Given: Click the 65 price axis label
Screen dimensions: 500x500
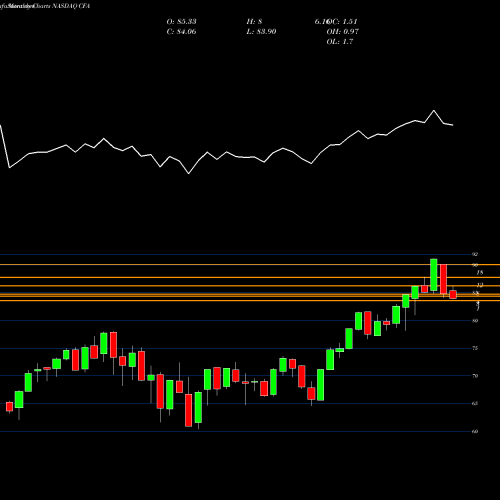Looking at the screenshot, I should click(x=475, y=403).
